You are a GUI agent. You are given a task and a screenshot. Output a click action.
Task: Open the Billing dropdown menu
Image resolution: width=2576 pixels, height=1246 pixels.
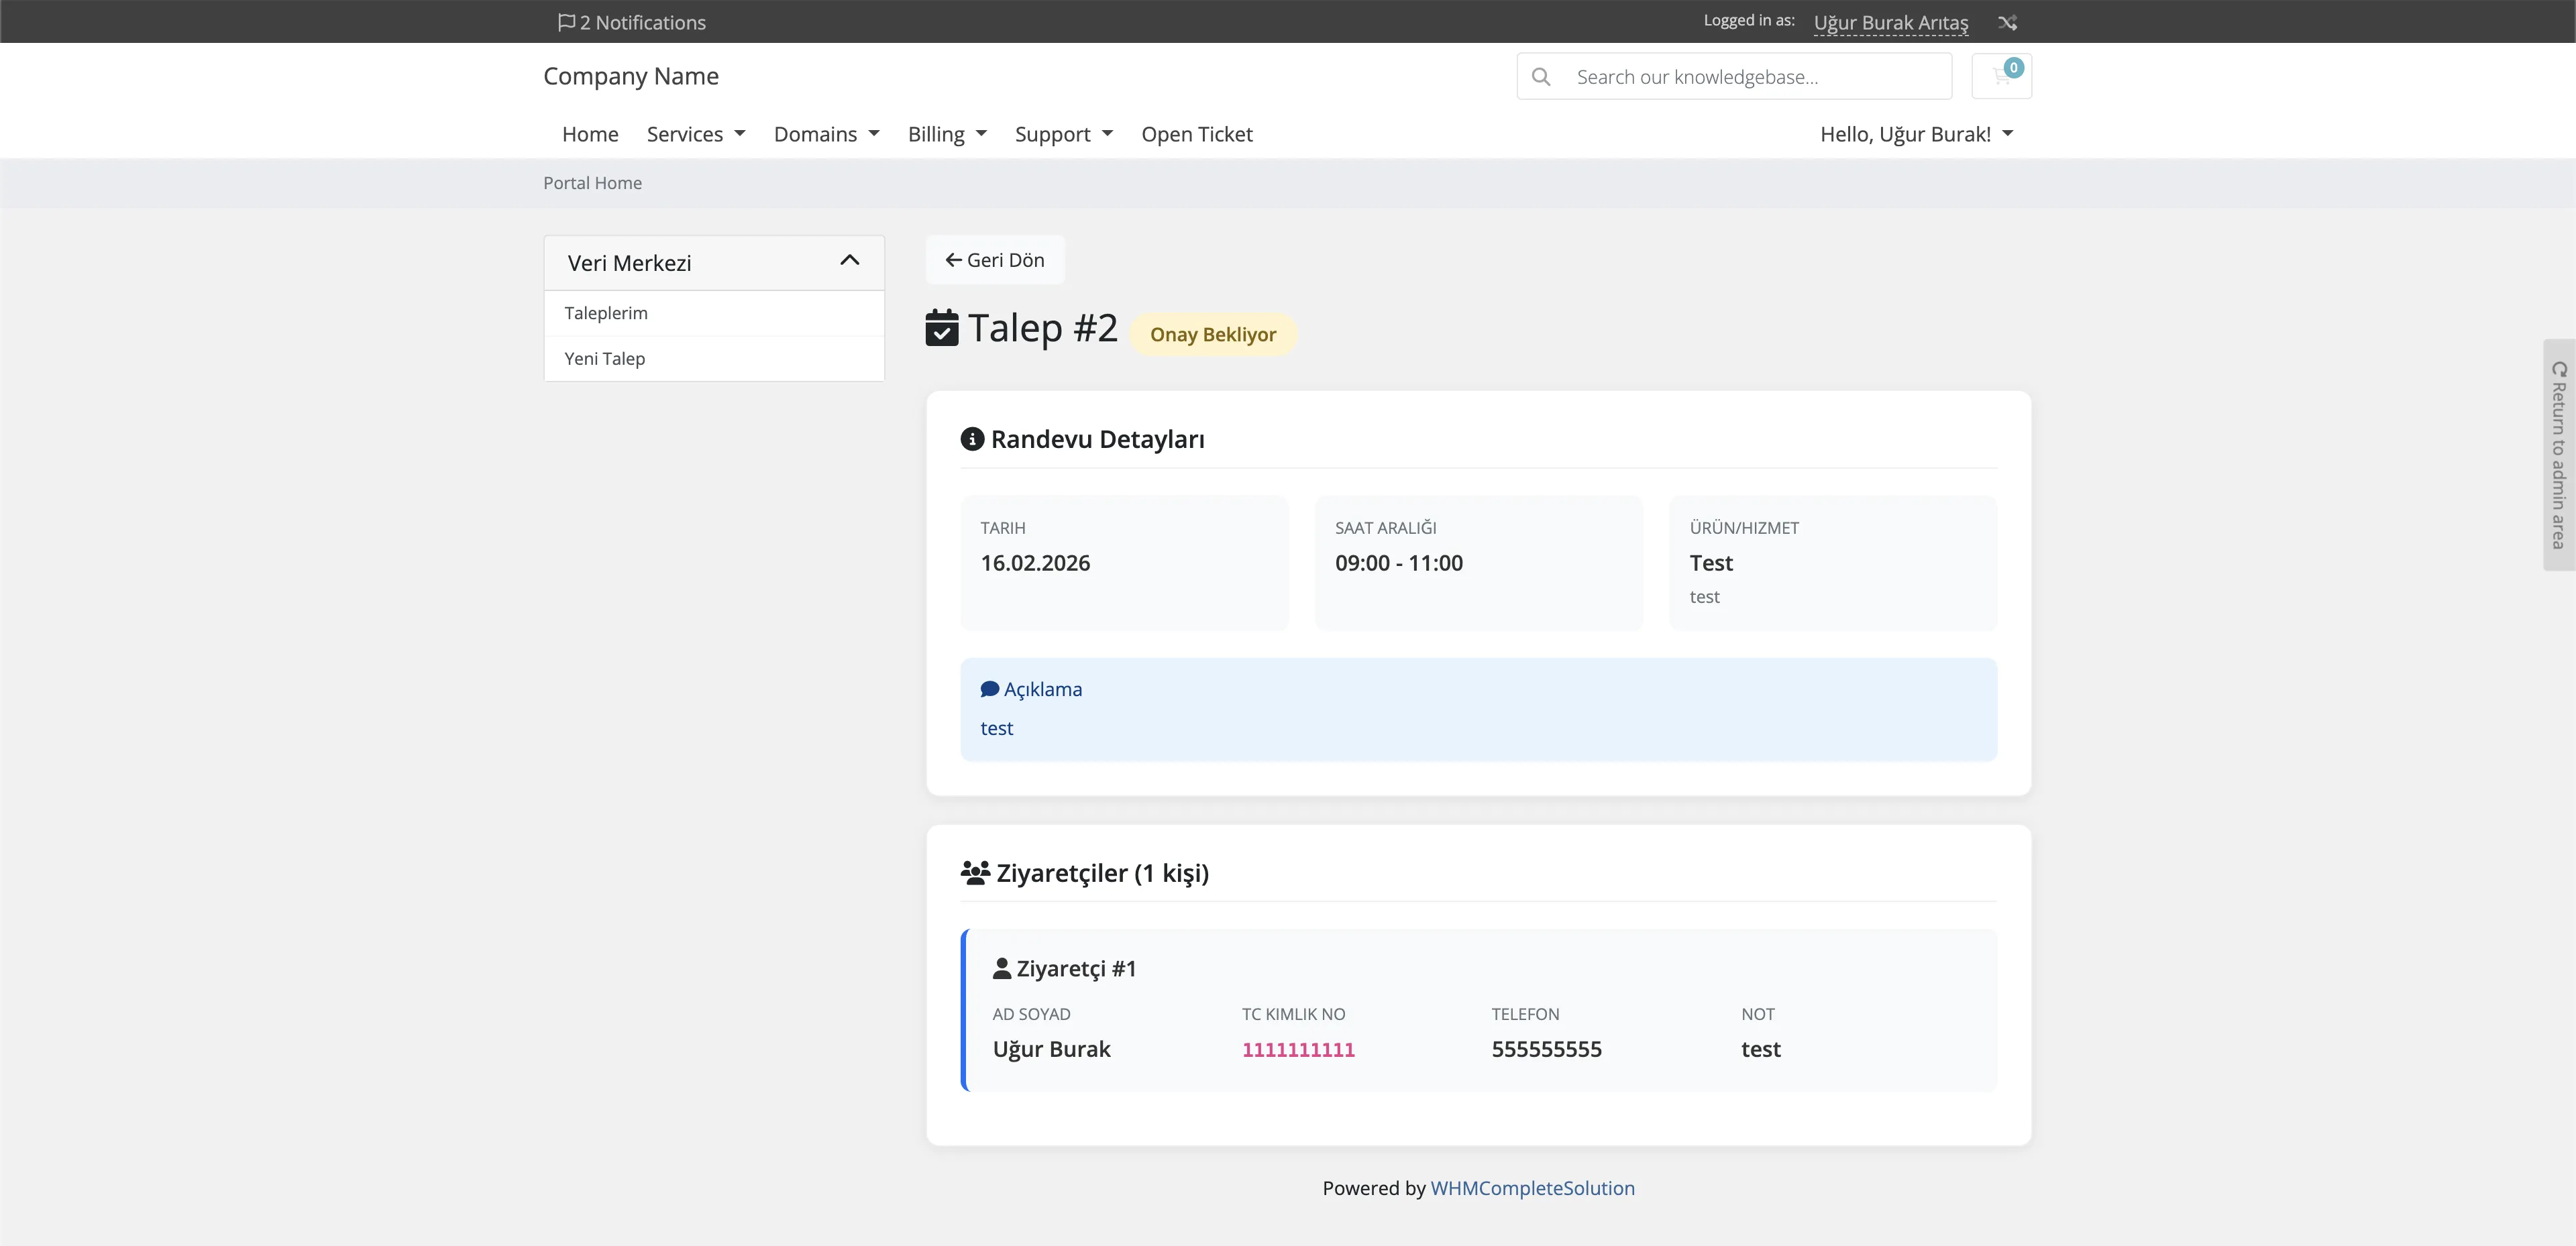(x=947, y=134)
